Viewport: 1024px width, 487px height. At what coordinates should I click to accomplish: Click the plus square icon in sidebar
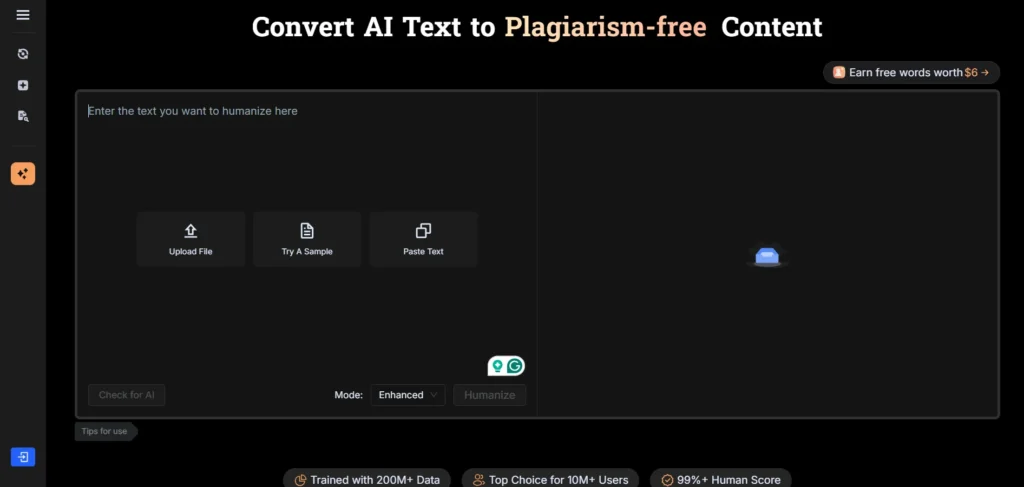click(23, 86)
